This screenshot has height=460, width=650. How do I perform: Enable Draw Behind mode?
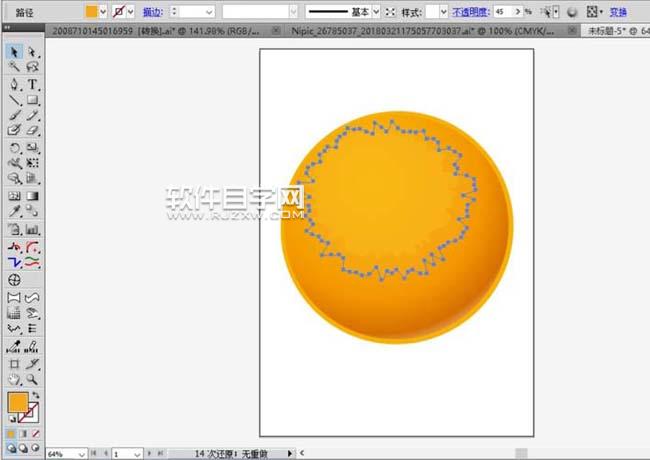coord(24,448)
